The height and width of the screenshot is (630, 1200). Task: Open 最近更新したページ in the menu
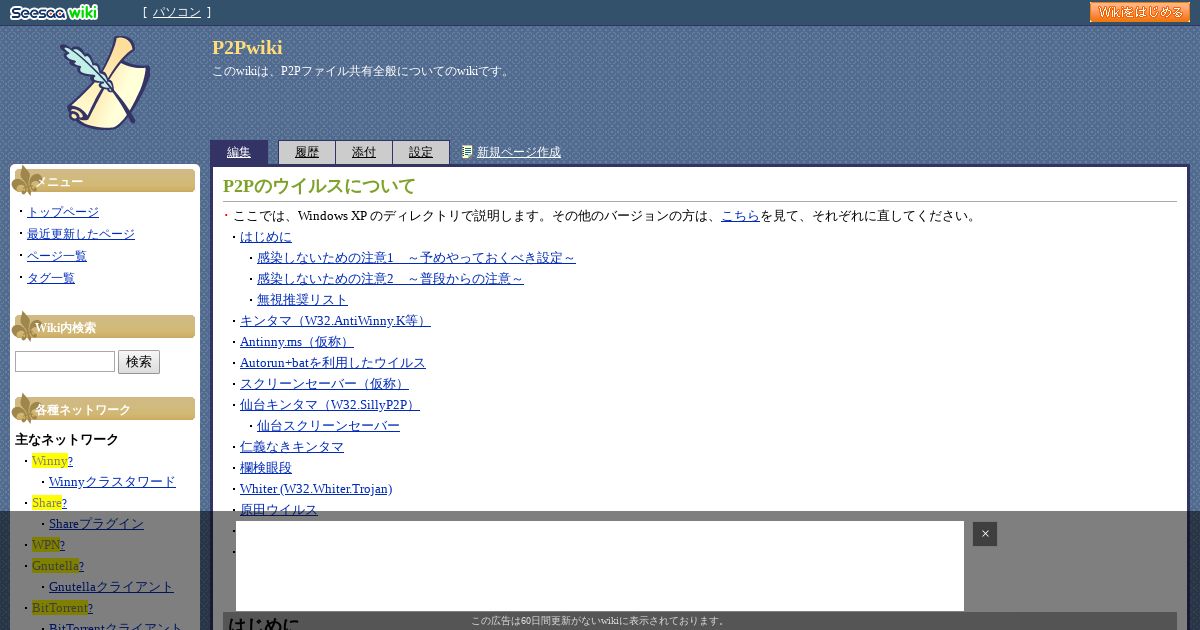click(81, 234)
